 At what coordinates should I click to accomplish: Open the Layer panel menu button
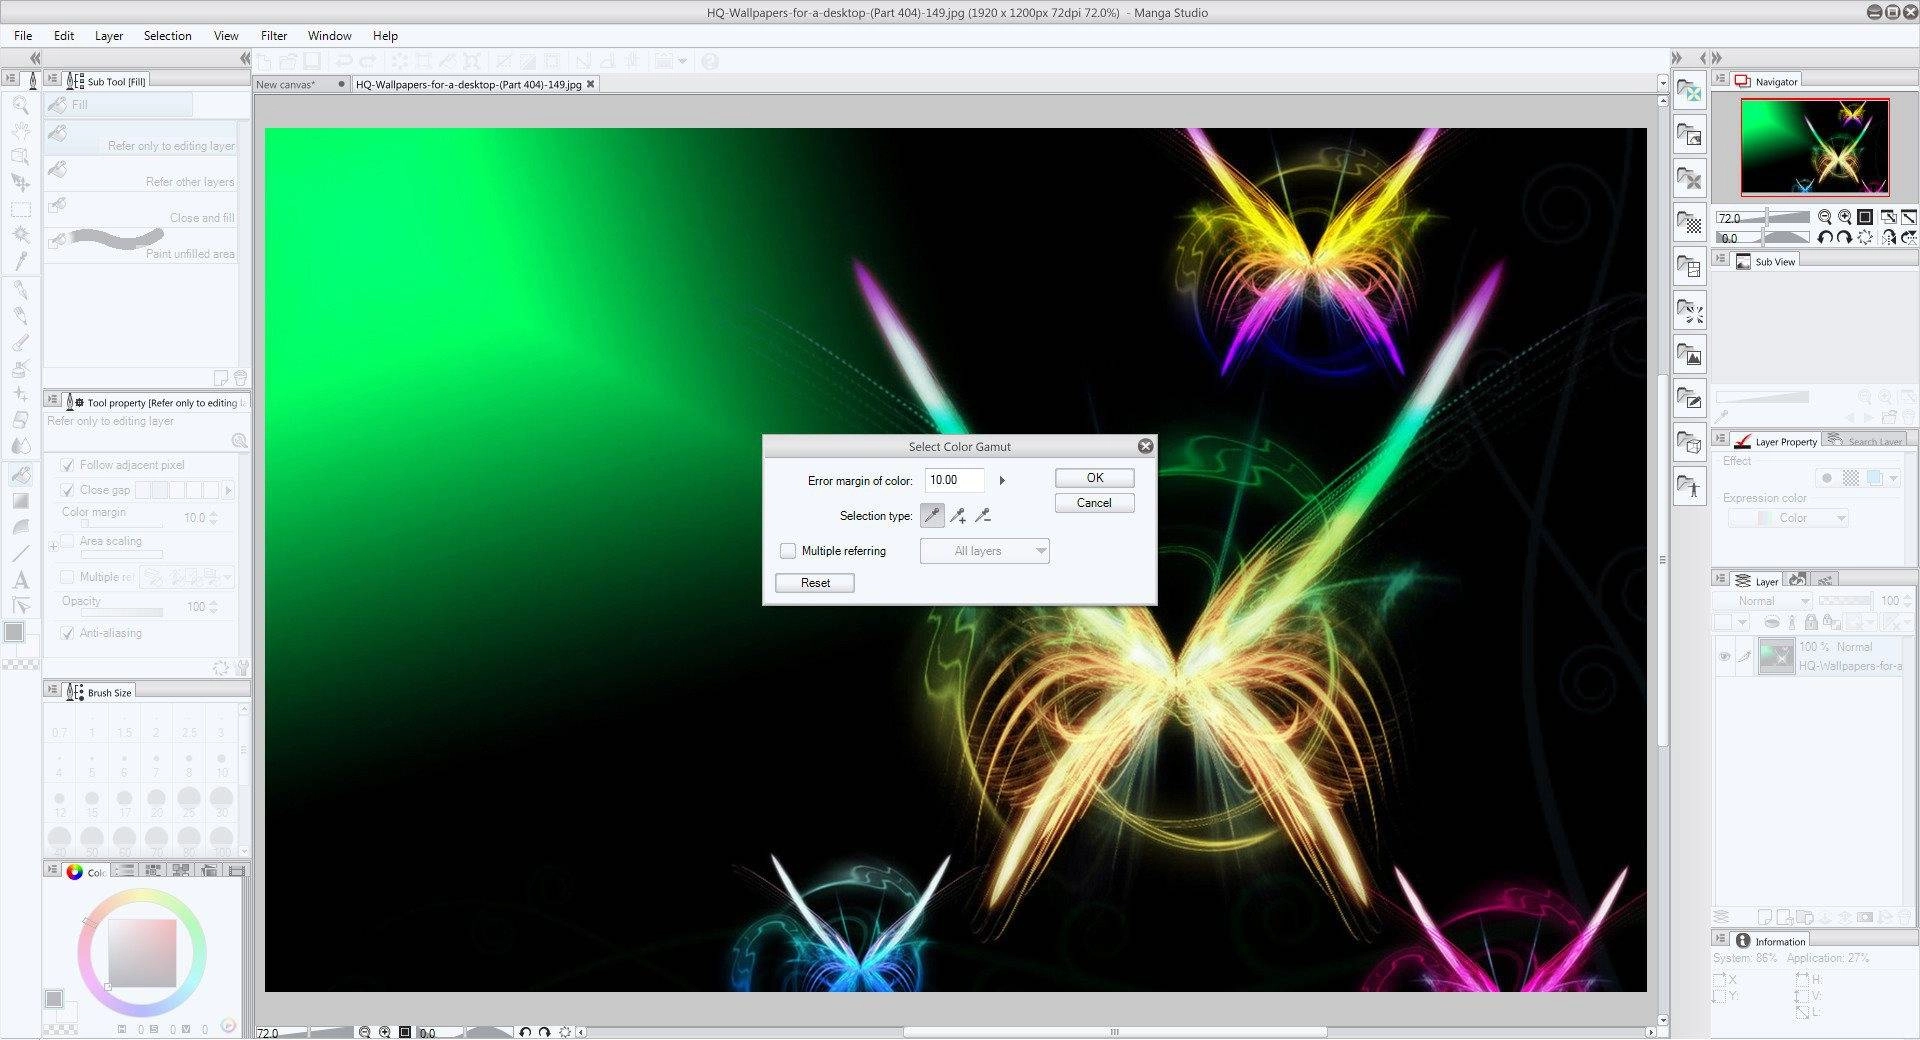tap(1721, 579)
